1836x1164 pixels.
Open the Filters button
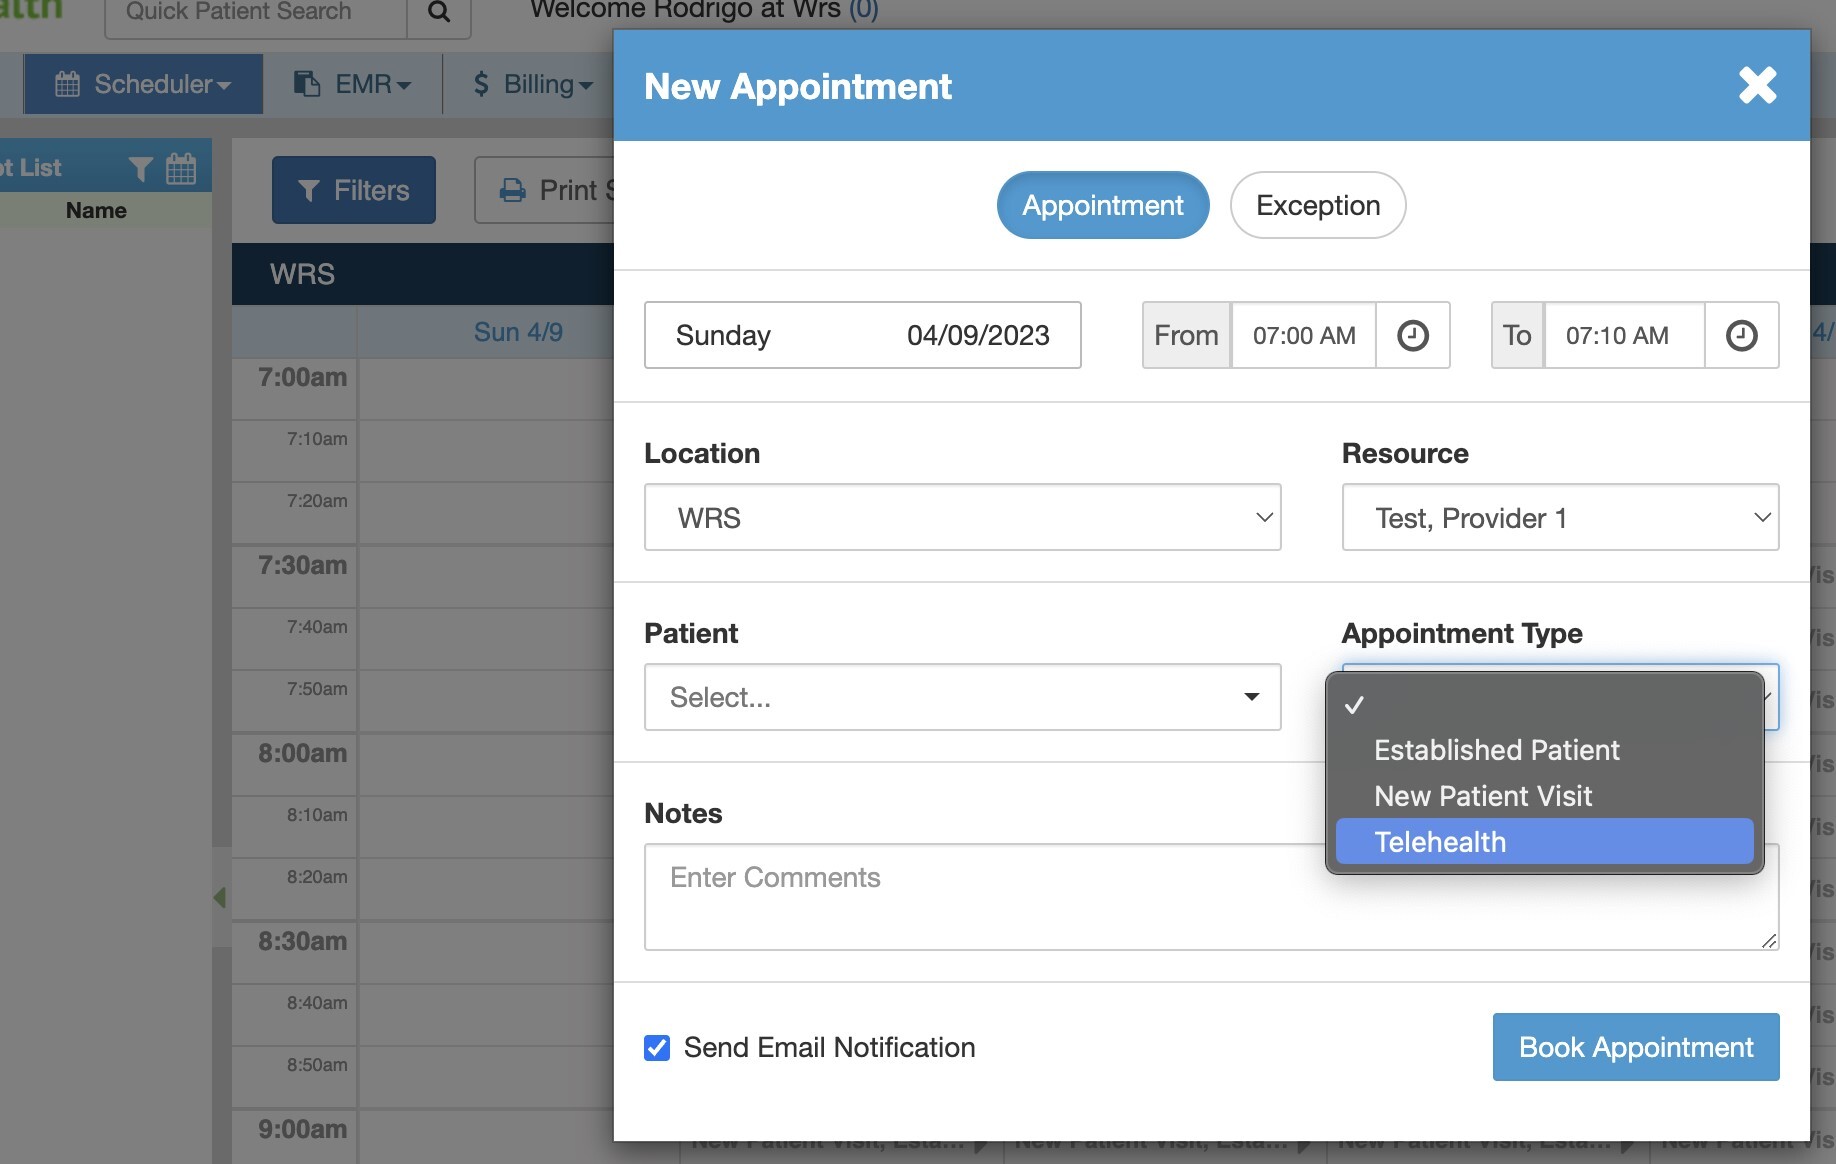(354, 190)
